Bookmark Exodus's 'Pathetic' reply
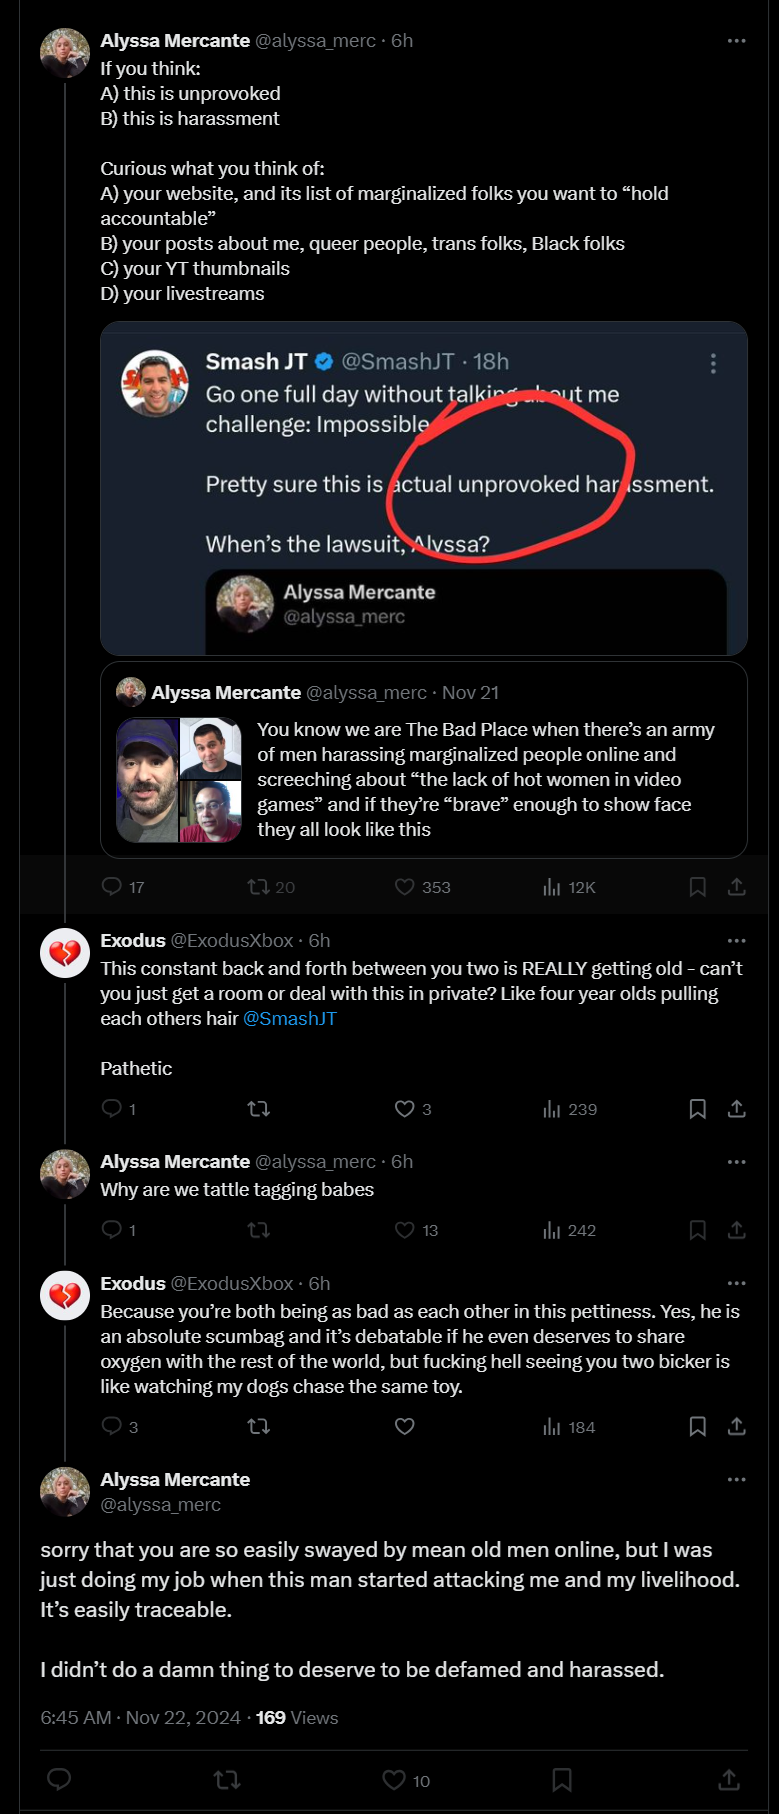This screenshot has width=779, height=1814. click(698, 1108)
